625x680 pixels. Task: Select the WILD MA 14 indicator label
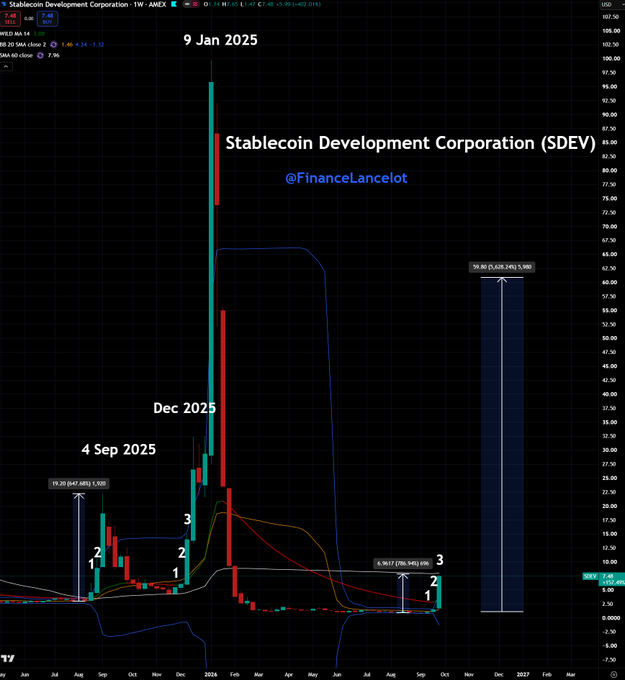(x=15, y=34)
